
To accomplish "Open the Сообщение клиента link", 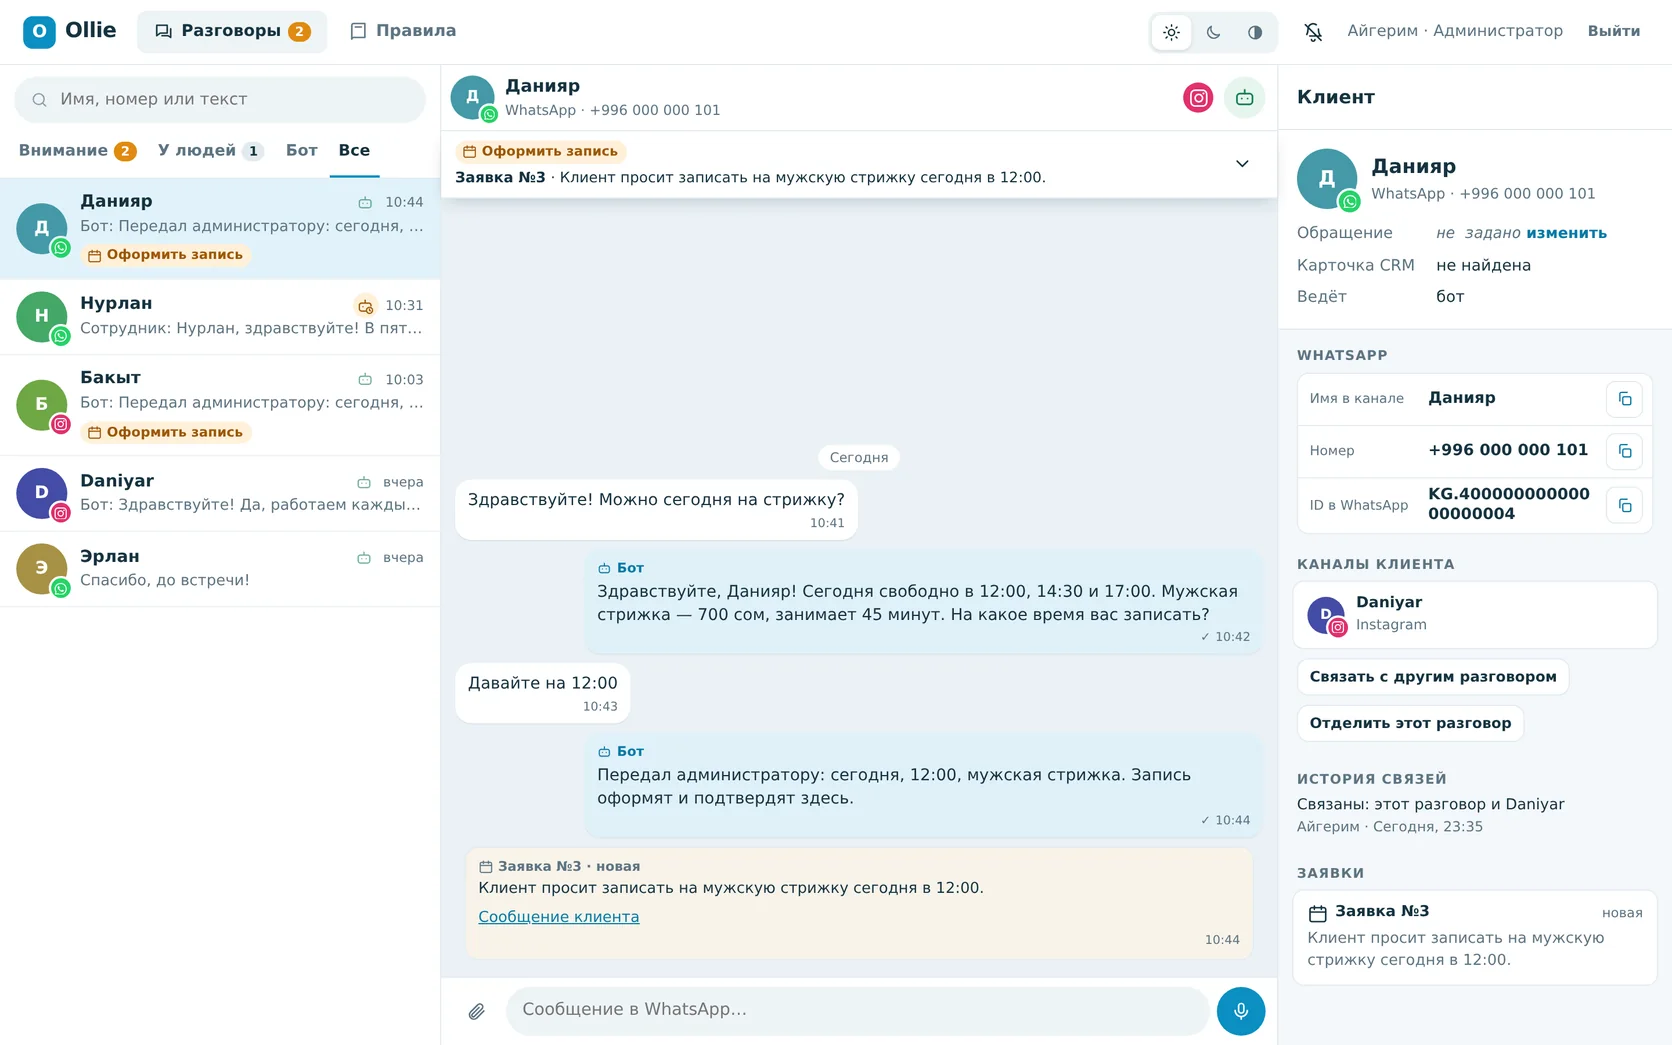I will pyautogui.click(x=558, y=917).
